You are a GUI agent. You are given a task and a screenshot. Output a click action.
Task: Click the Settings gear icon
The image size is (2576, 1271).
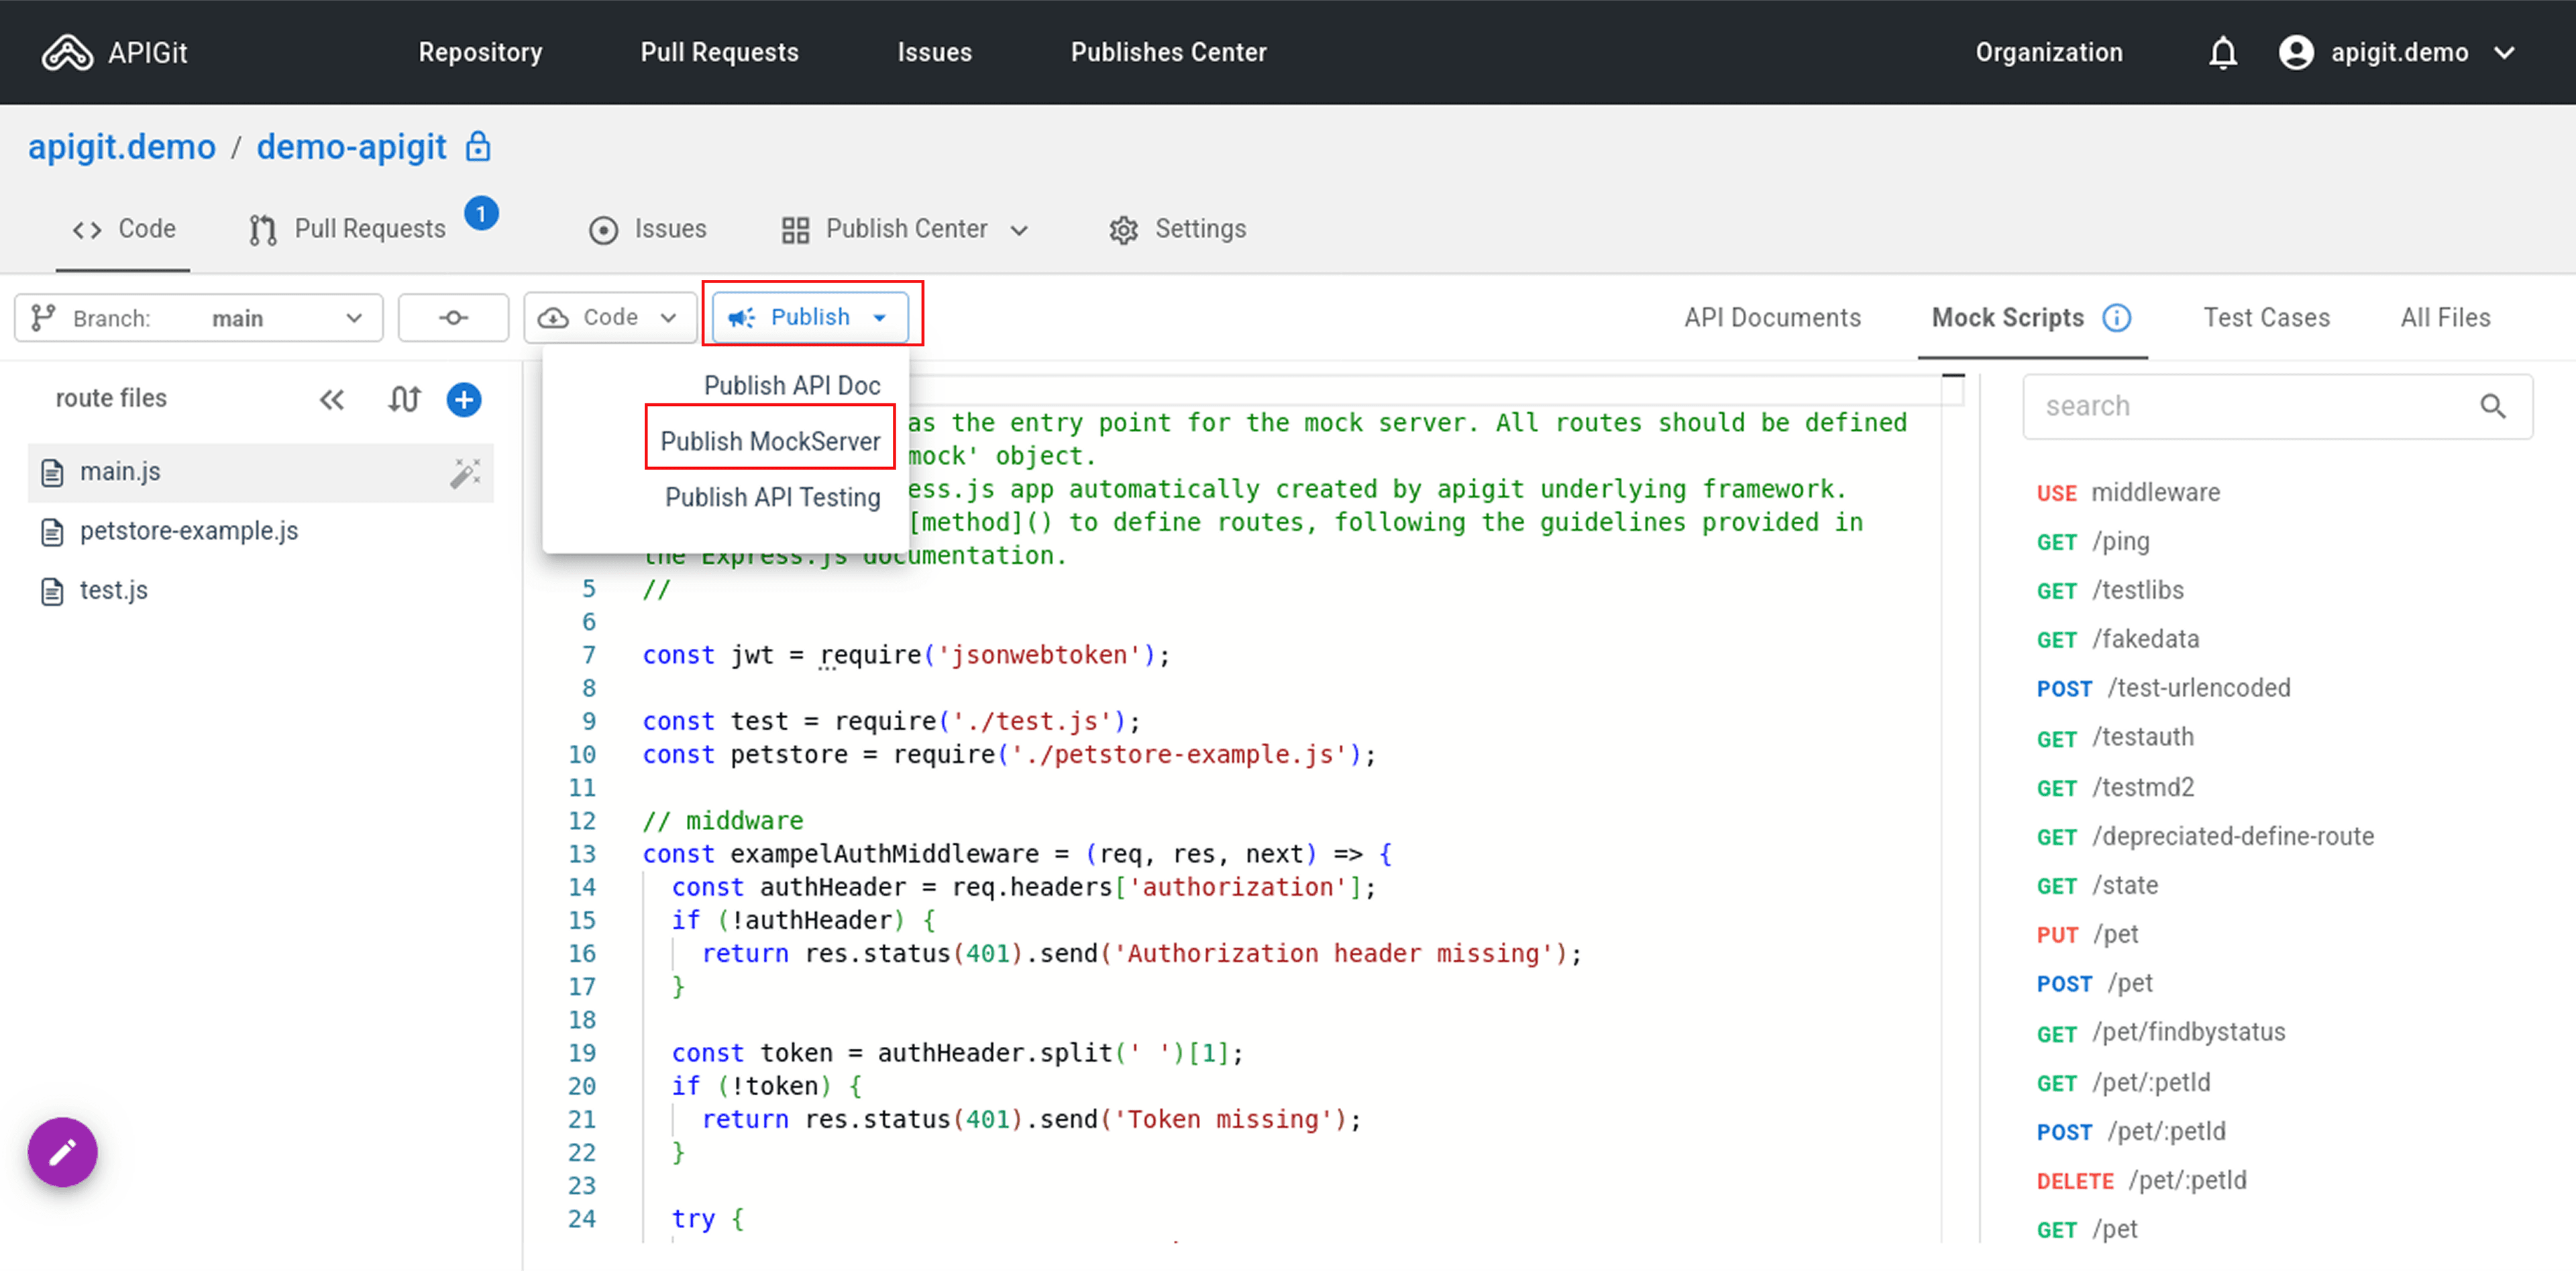pos(1124,230)
